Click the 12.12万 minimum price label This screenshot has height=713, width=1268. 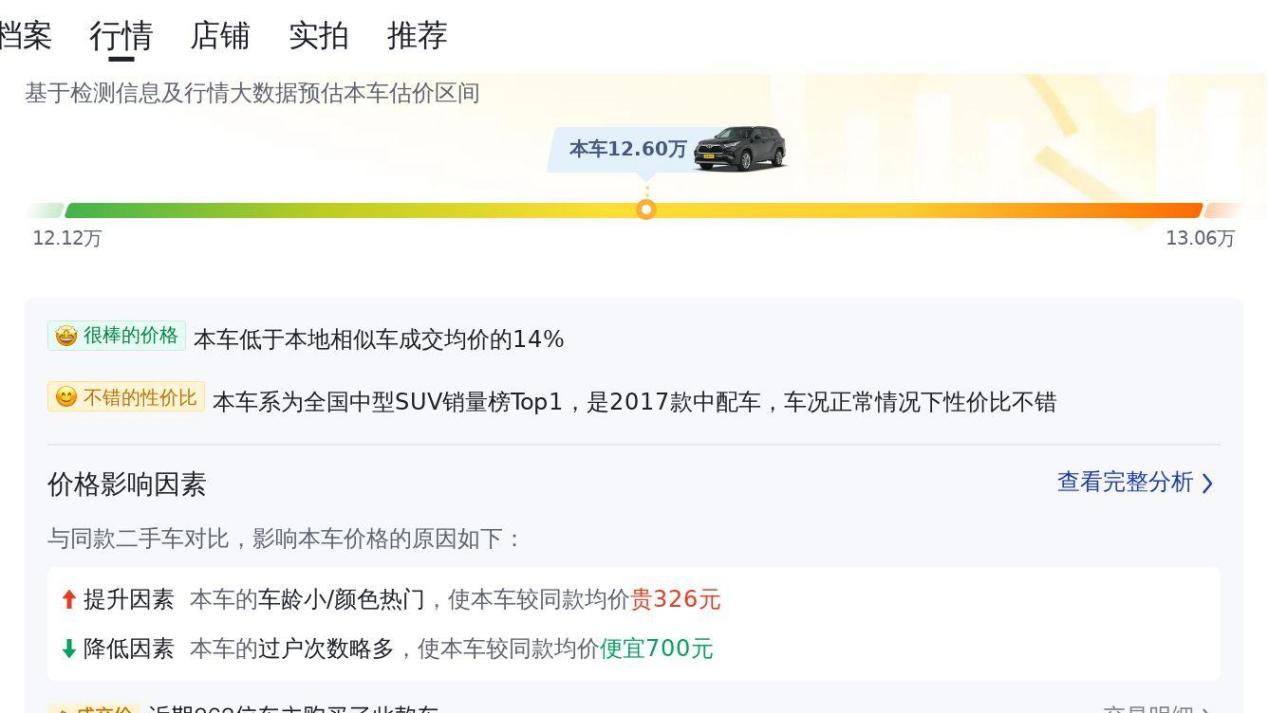[59, 240]
